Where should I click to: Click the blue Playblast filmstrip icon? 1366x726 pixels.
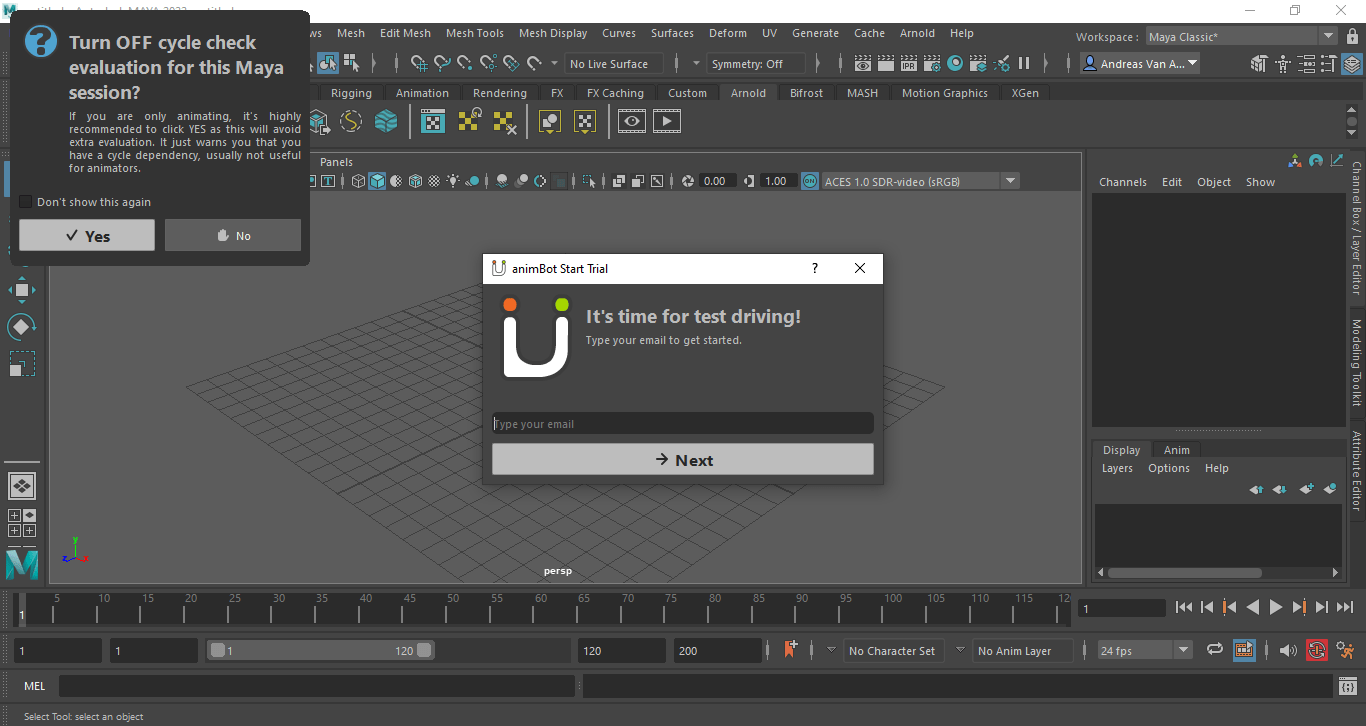tap(1244, 650)
